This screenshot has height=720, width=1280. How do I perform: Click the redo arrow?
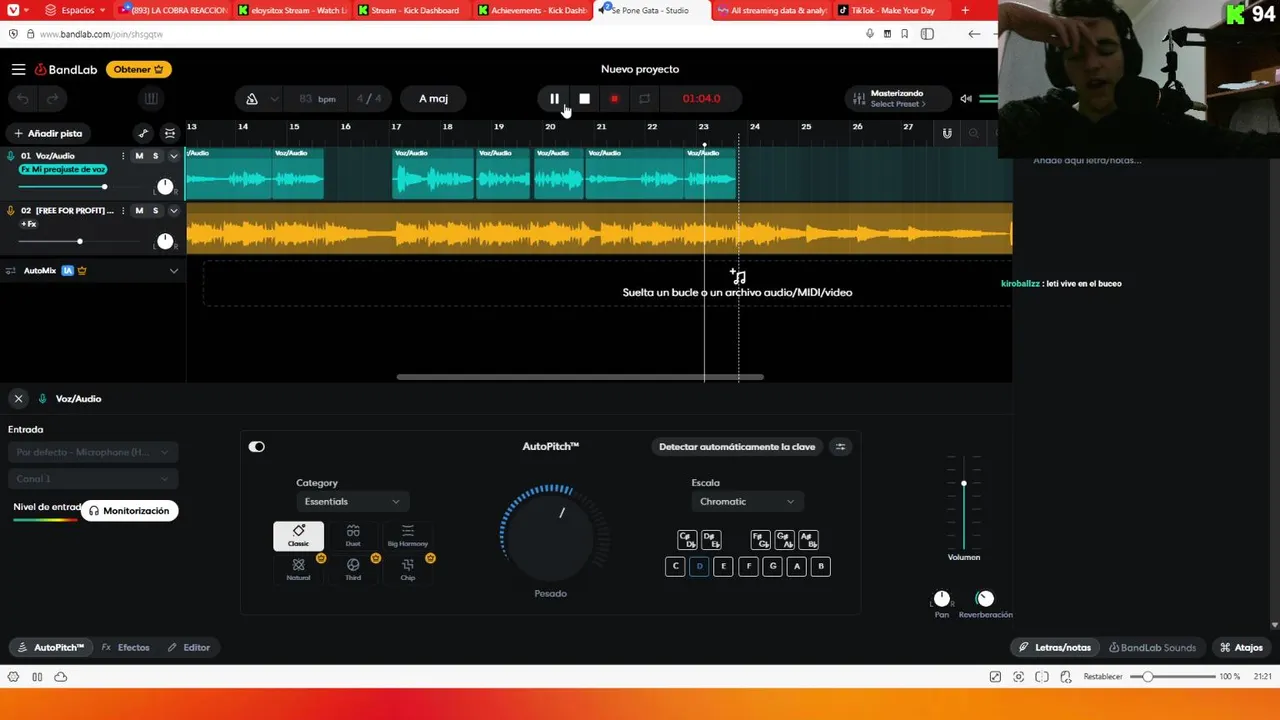tap(52, 98)
